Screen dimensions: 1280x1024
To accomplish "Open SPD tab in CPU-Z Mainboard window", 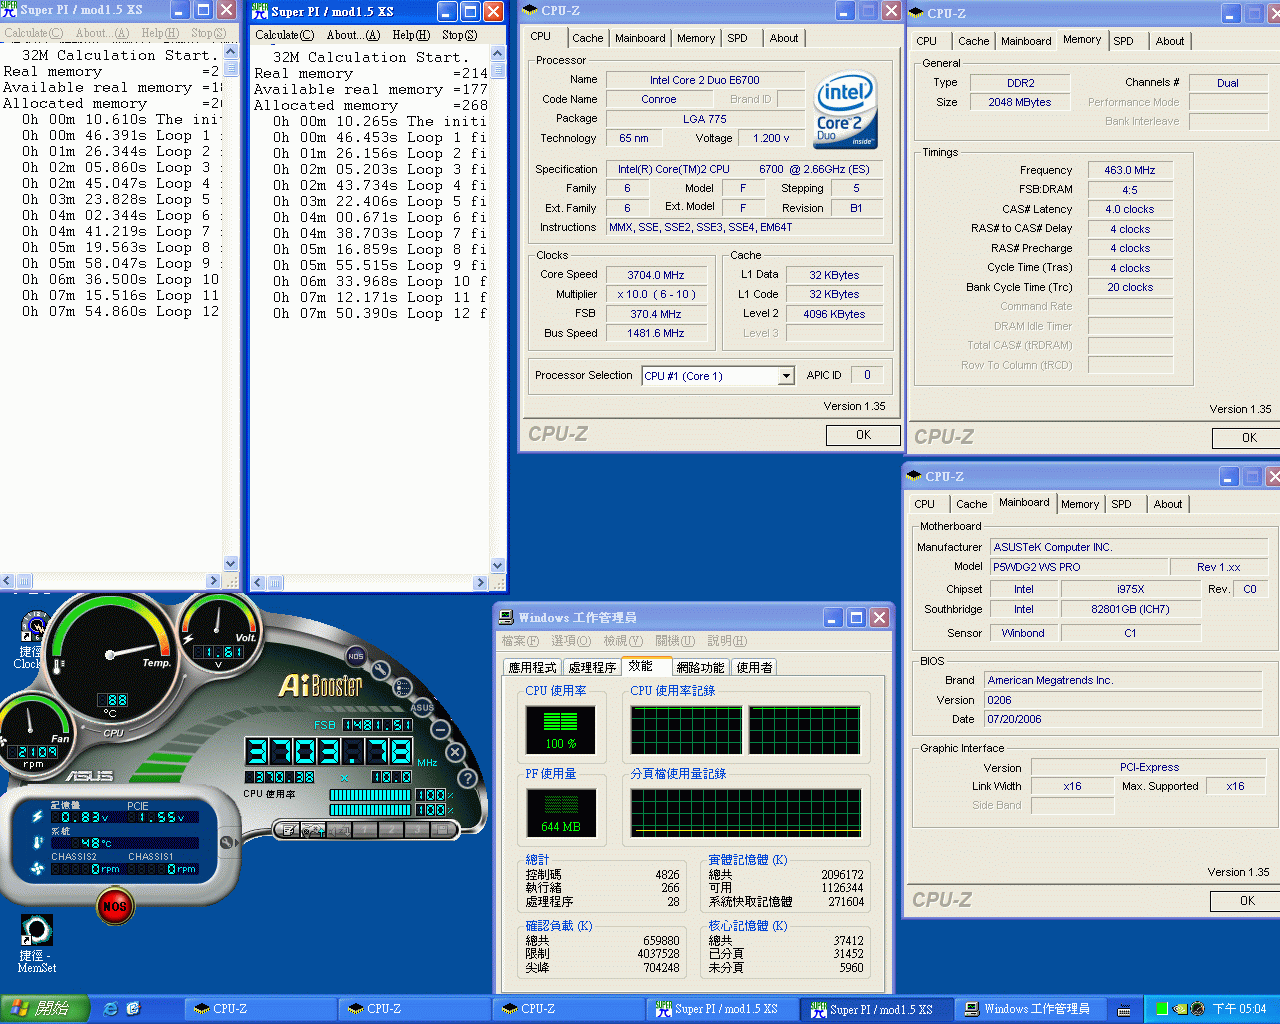I will click(1122, 504).
